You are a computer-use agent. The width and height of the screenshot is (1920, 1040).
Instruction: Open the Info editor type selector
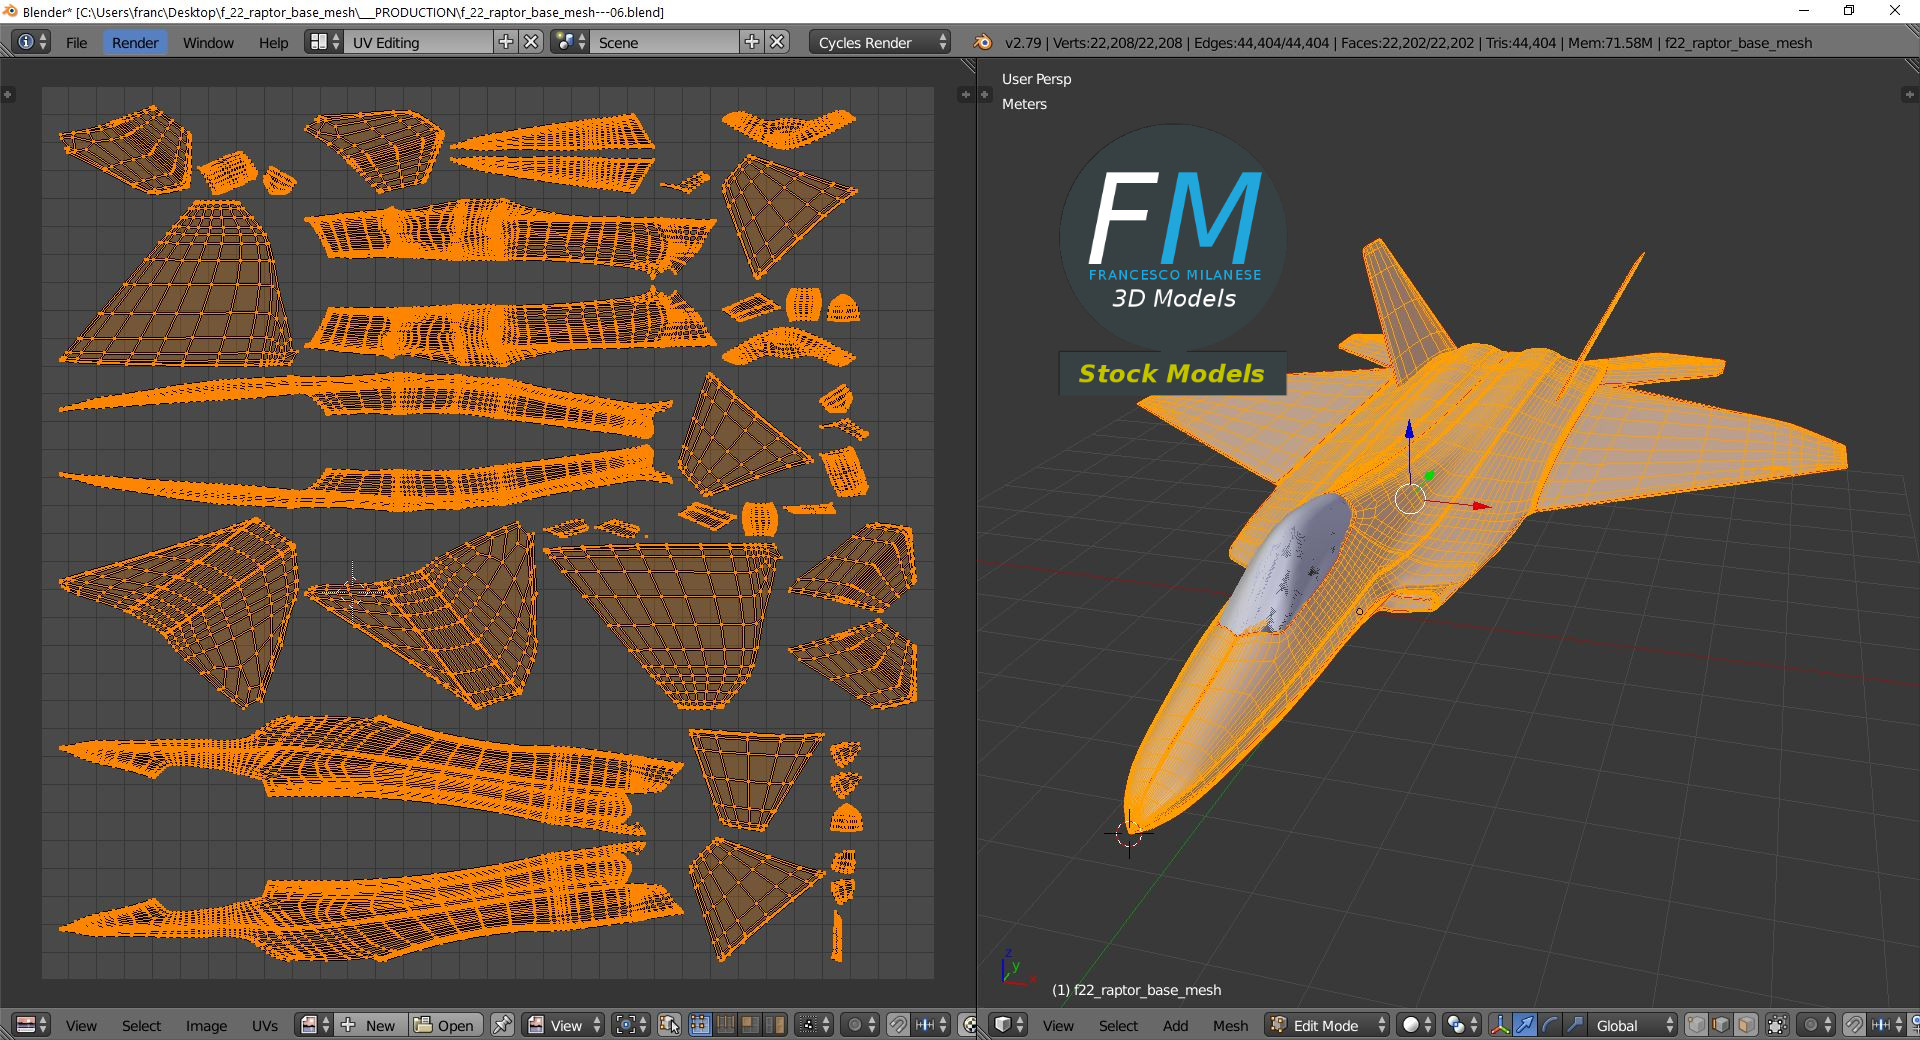pyautogui.click(x=30, y=42)
